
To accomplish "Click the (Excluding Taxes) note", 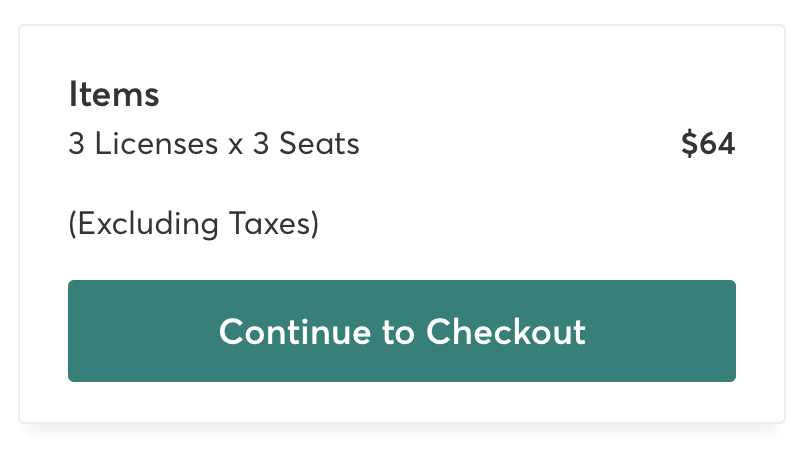I will point(194,224).
